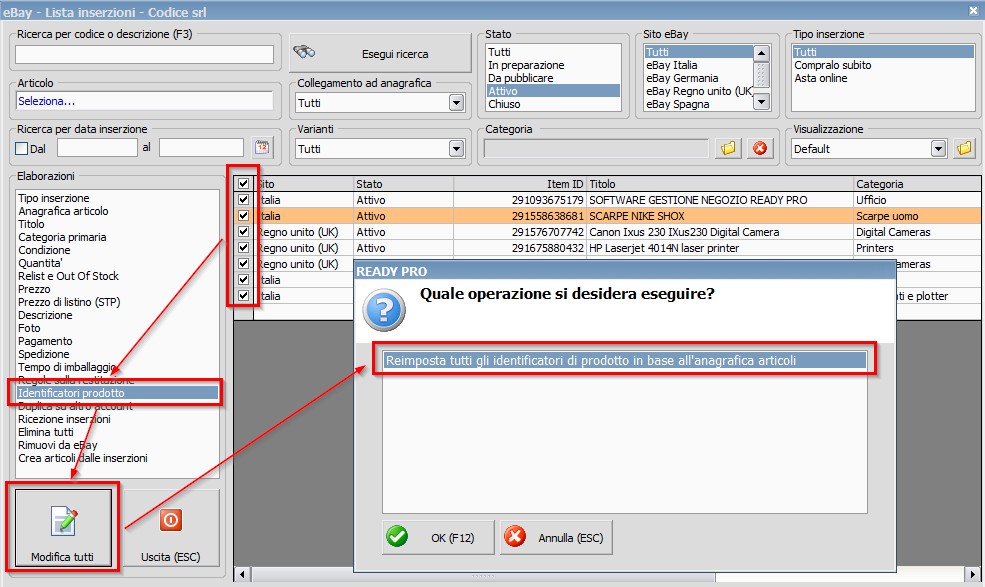This screenshot has height=587, width=985.
Task: Select In preparazione in Stato list
Action: (553, 65)
